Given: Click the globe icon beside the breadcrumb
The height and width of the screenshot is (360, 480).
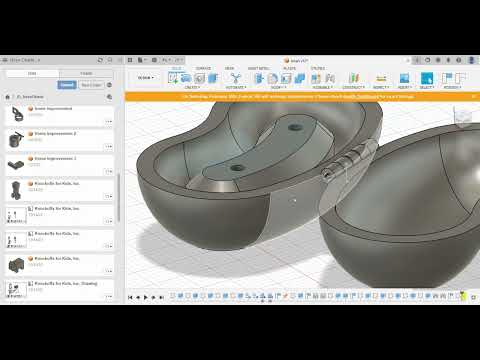Looking at the screenshot, I should (x=109, y=97).
